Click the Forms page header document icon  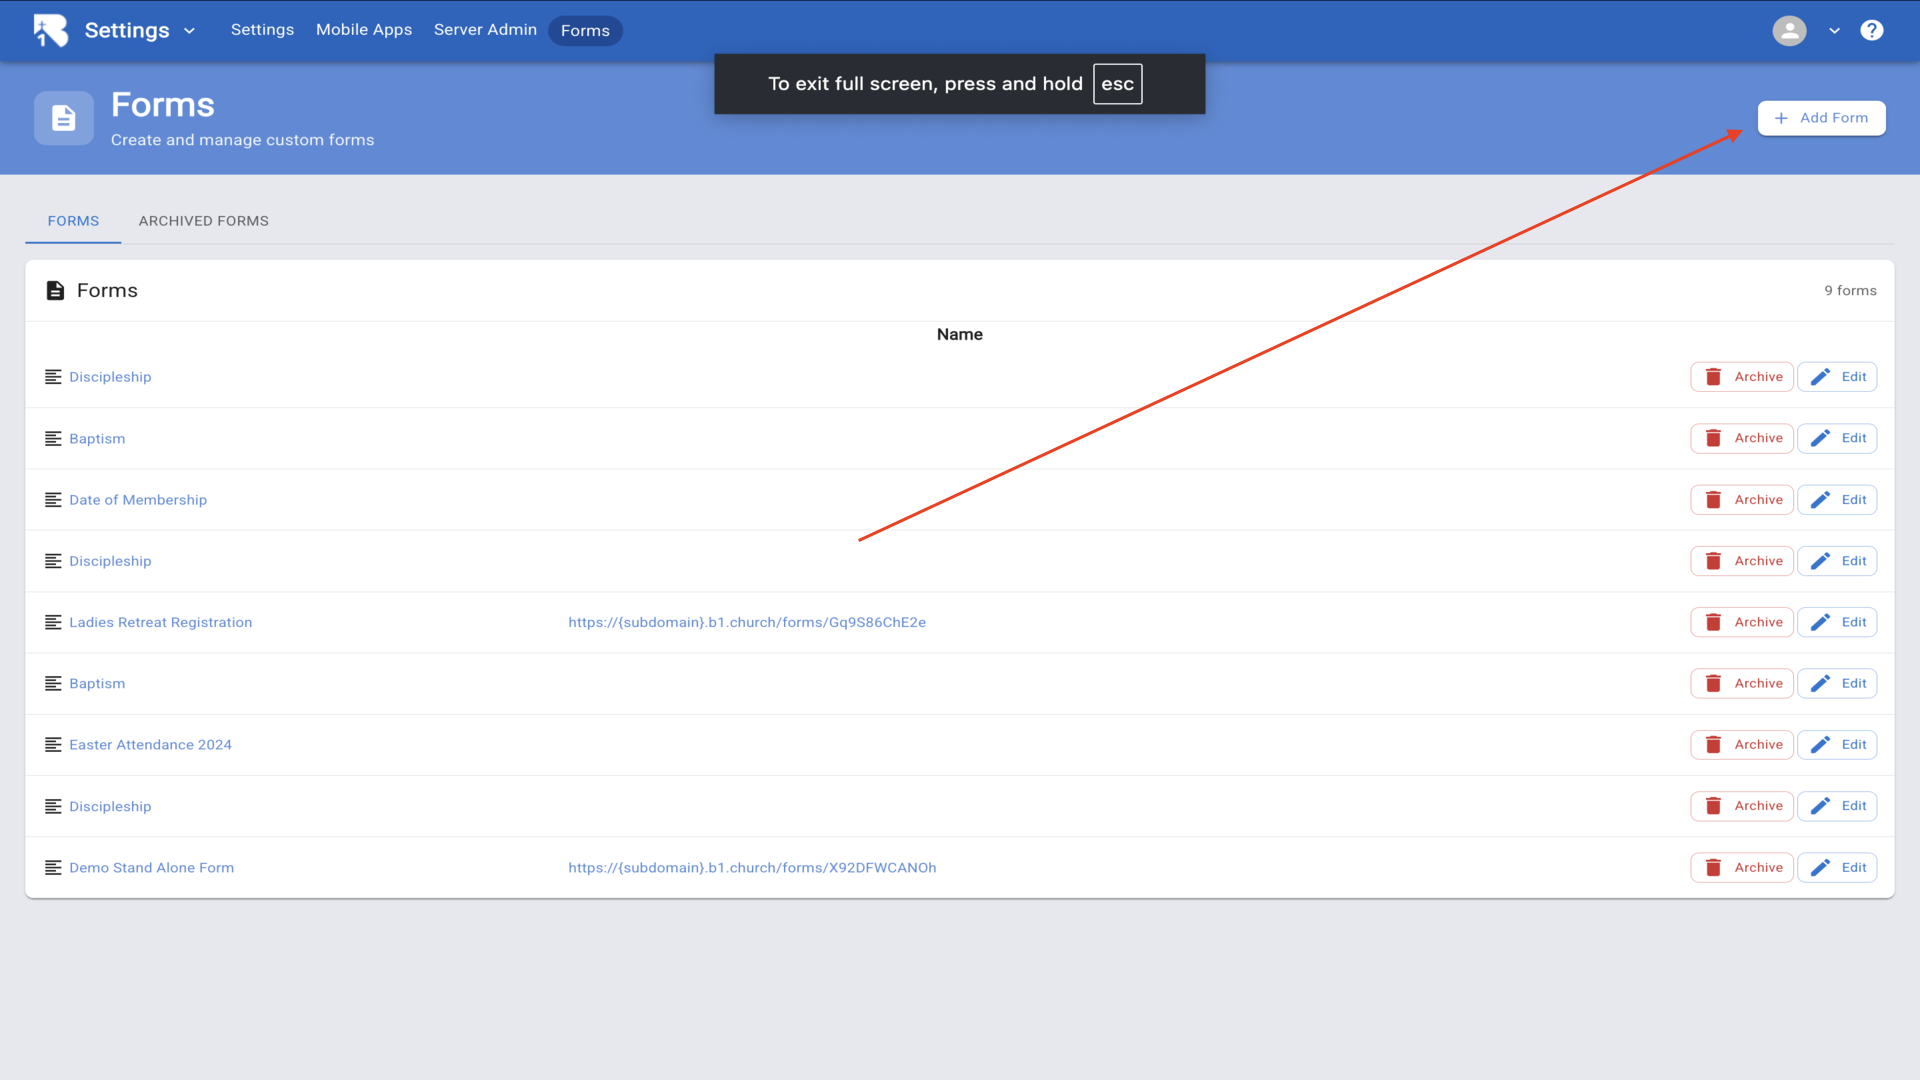(x=64, y=118)
